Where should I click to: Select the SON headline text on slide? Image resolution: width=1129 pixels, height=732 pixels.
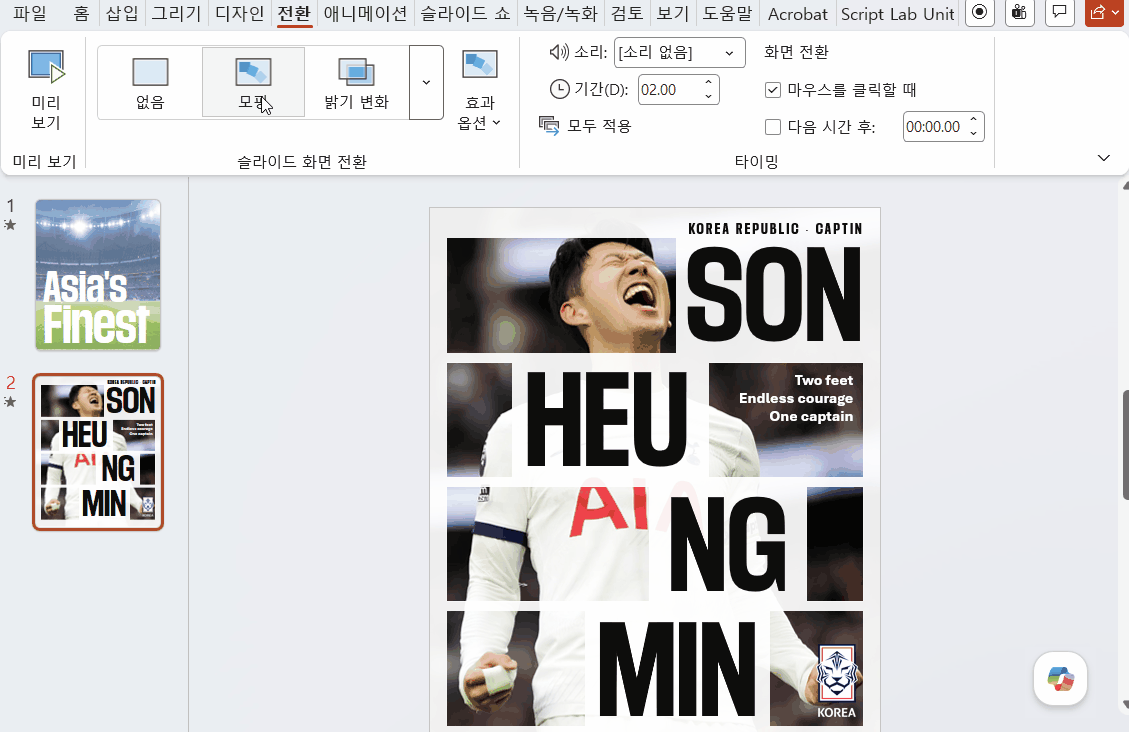[x=773, y=294]
